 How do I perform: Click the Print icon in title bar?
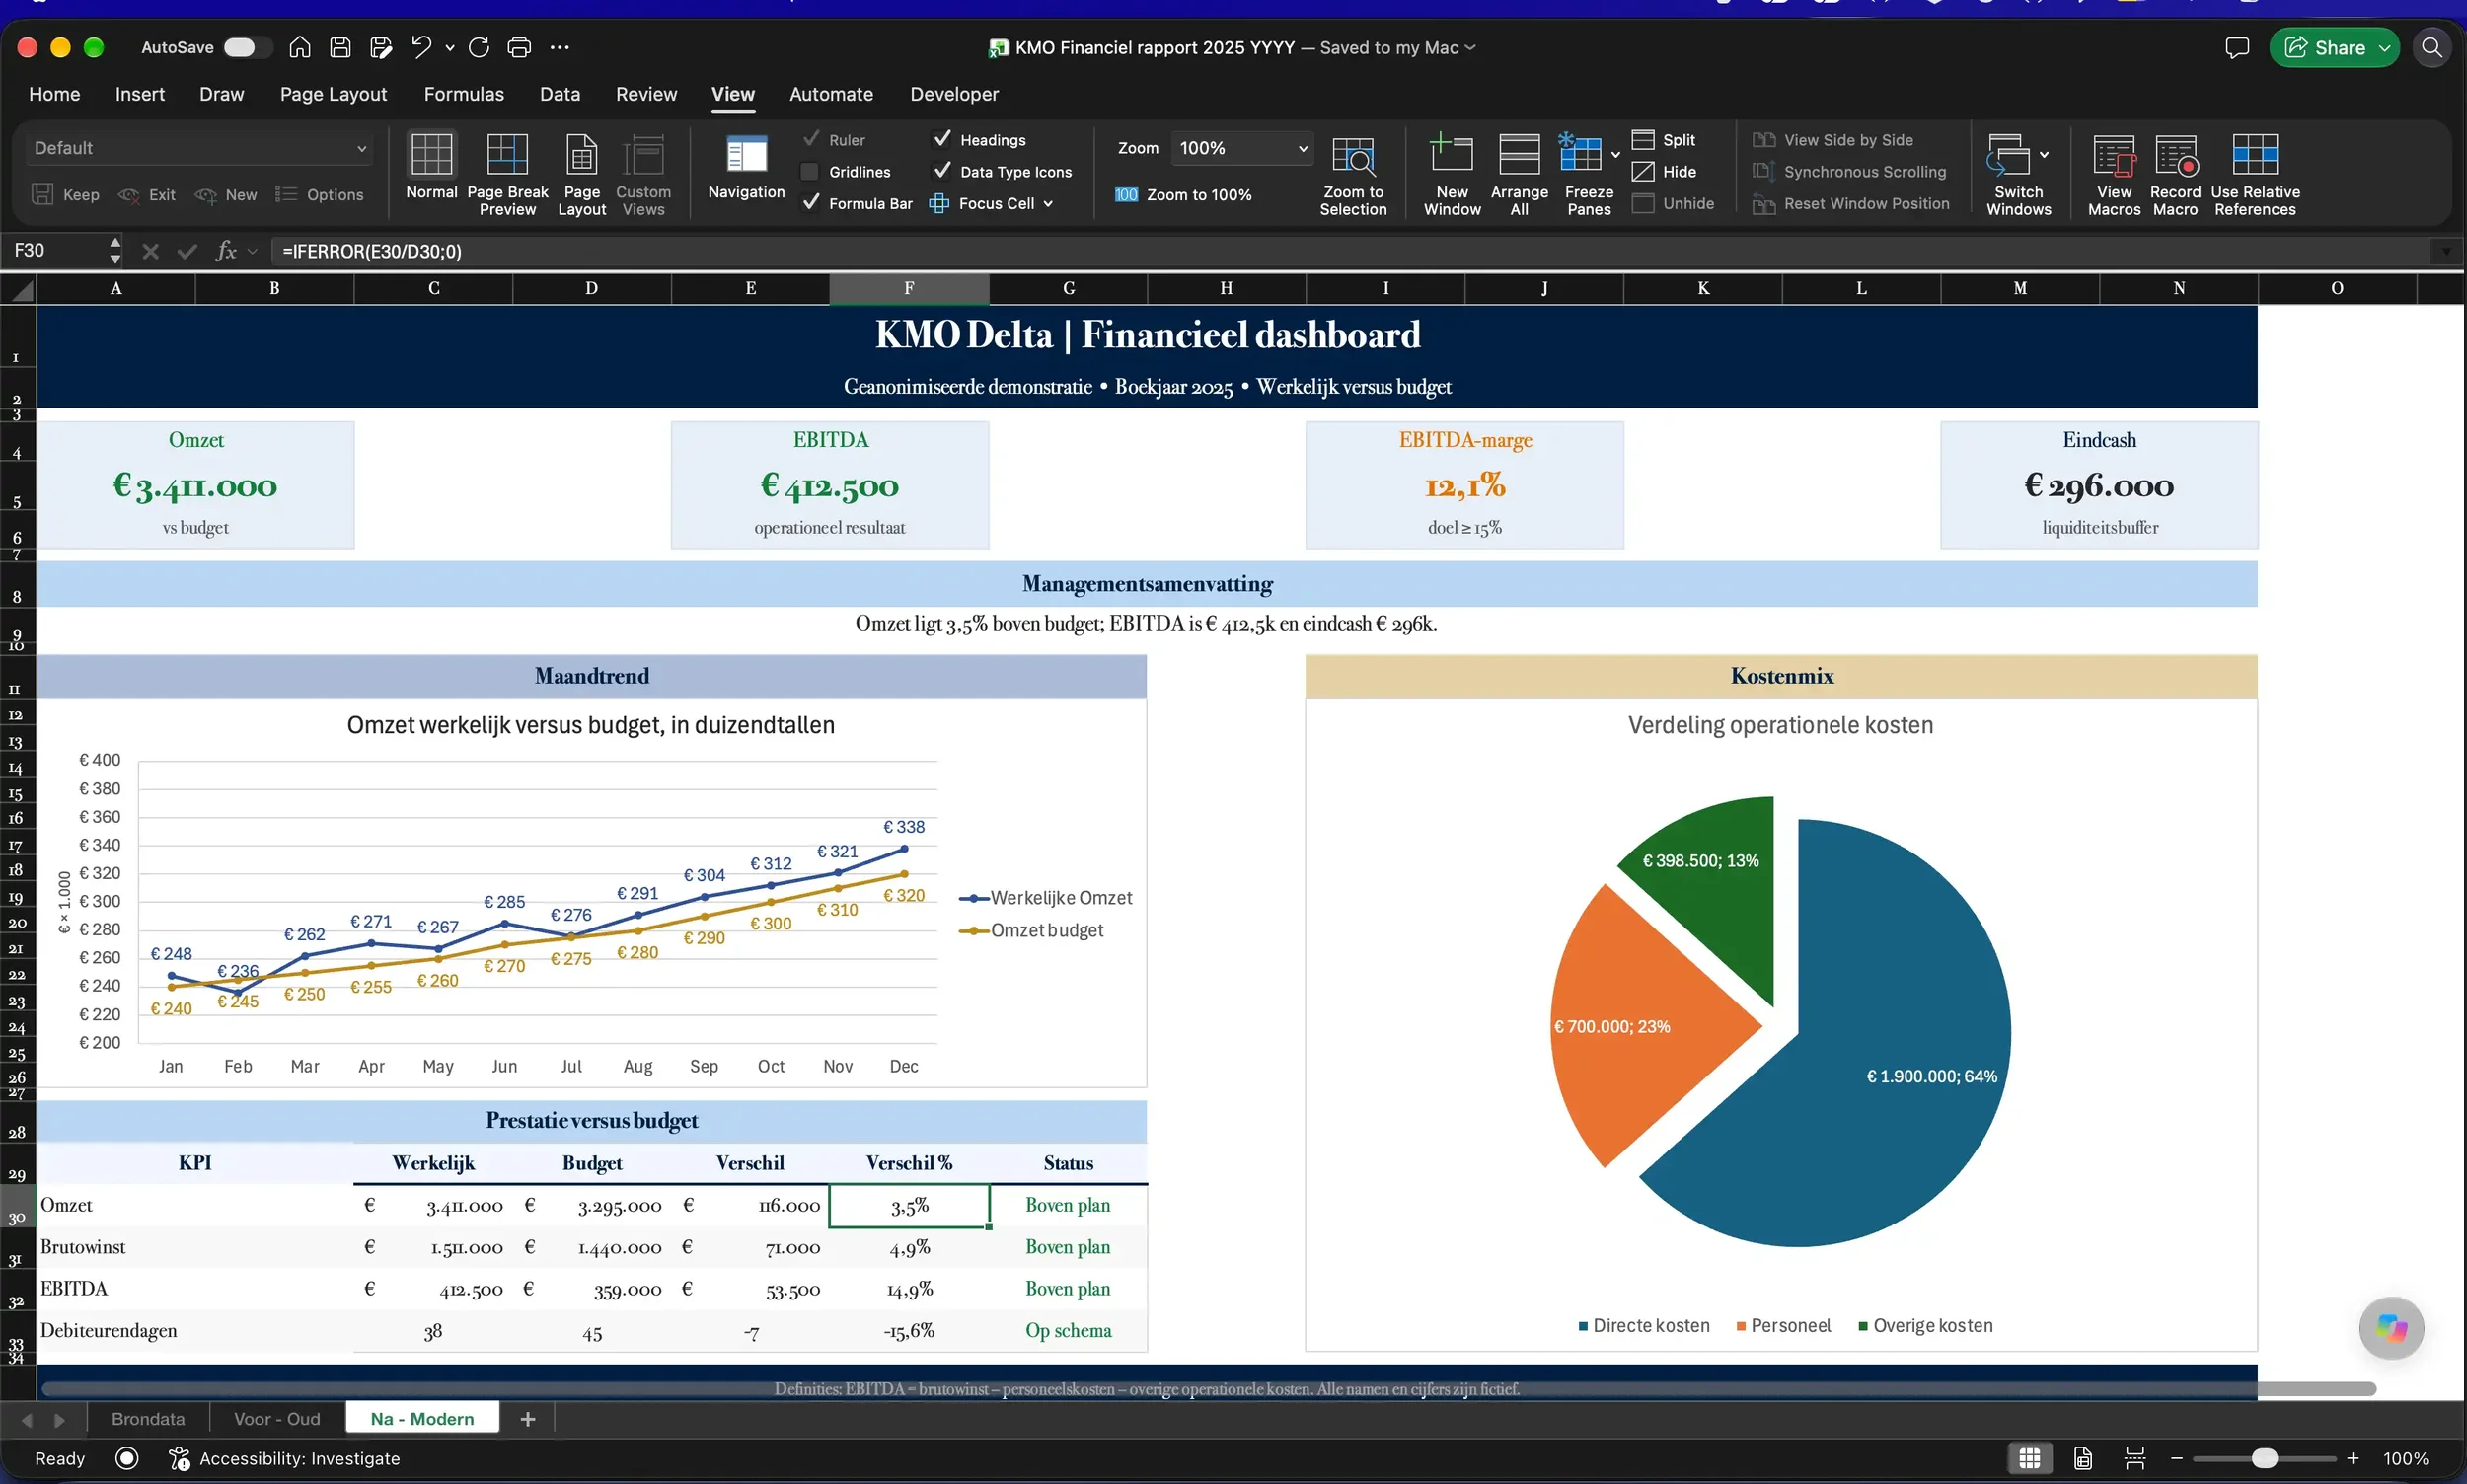[519, 47]
